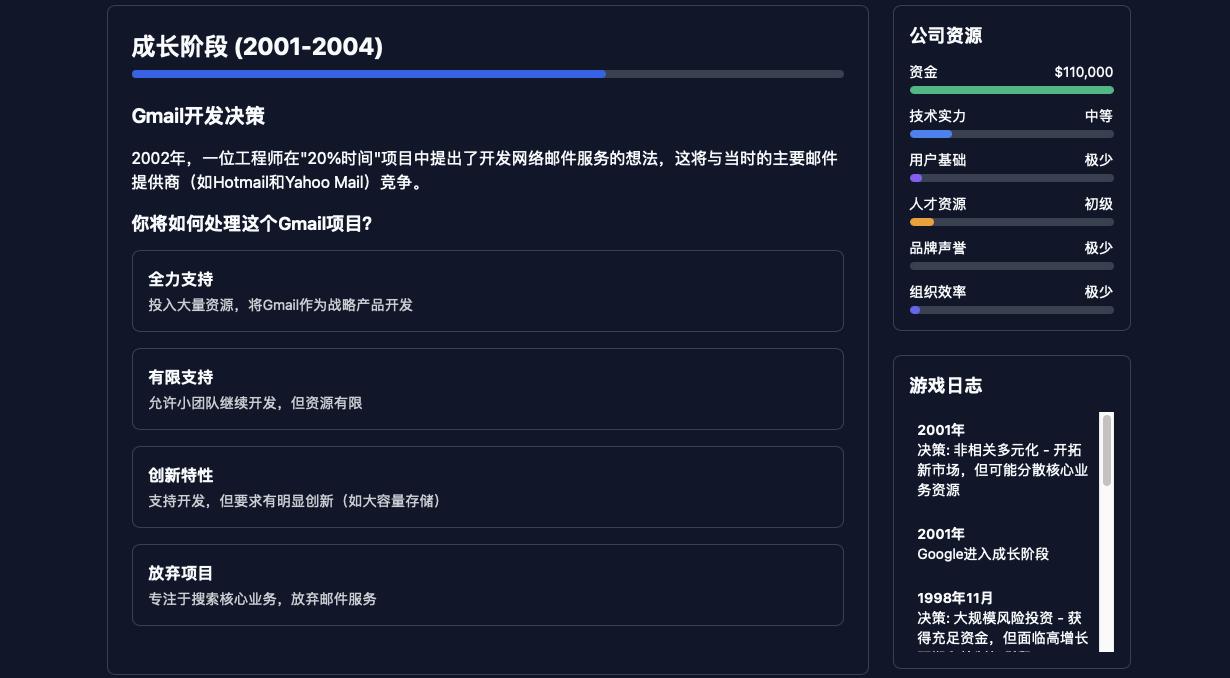This screenshot has height=678, width=1230.
Task: Click the 品牌声誉 progress bar
Action: (x=1011, y=266)
